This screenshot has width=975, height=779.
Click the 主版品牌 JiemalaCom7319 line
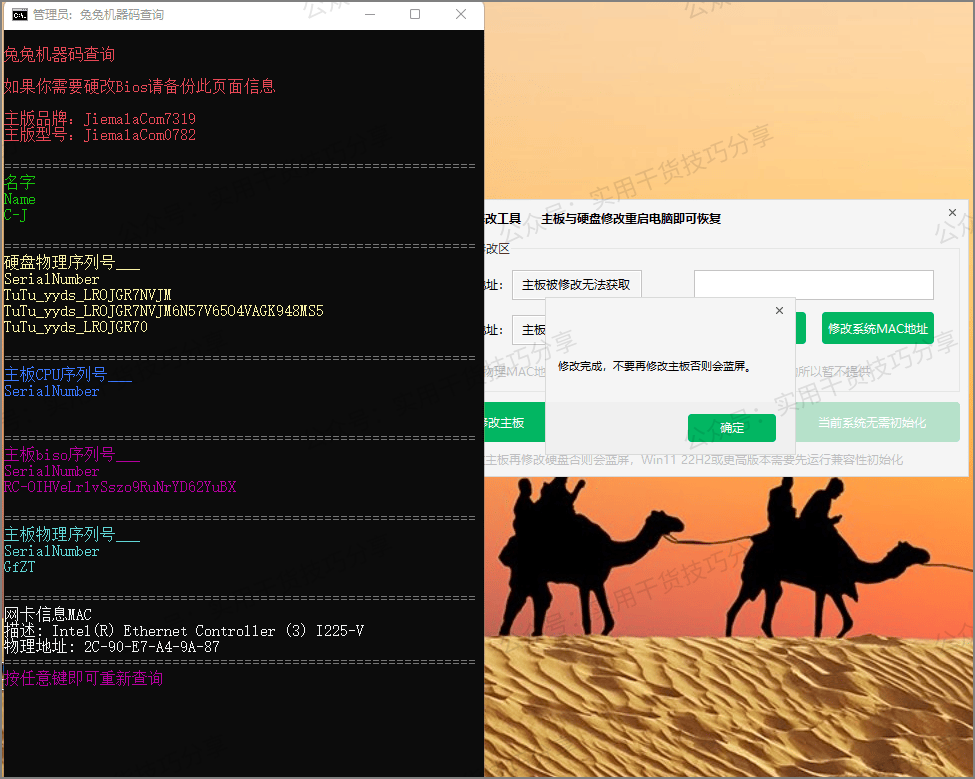[100, 119]
